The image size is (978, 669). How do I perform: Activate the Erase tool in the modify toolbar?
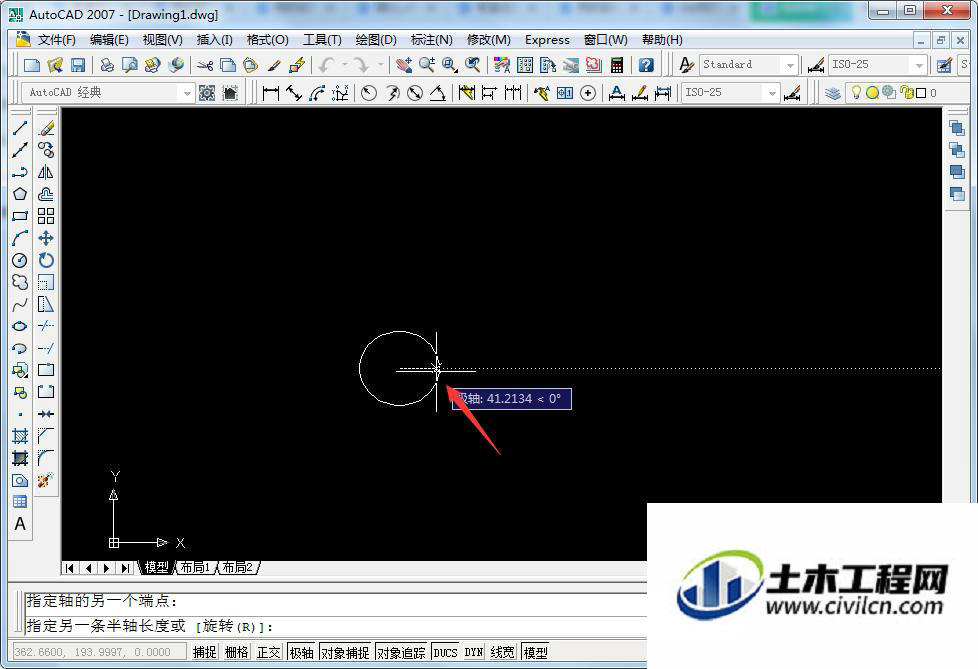click(x=46, y=128)
